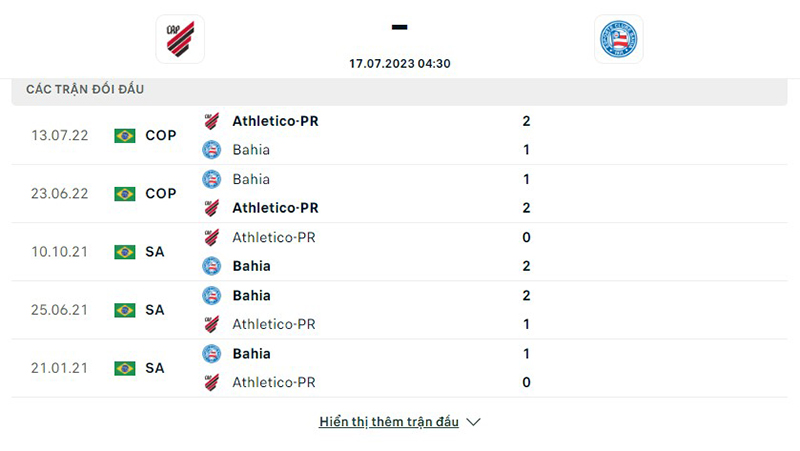800x451 pixels.
Task: Click the SA league label for 10.10.21
Action: pyautogui.click(x=154, y=252)
